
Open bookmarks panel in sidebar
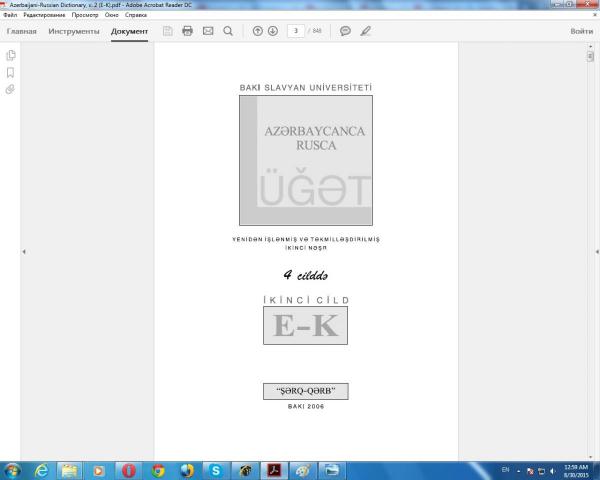coord(11,72)
